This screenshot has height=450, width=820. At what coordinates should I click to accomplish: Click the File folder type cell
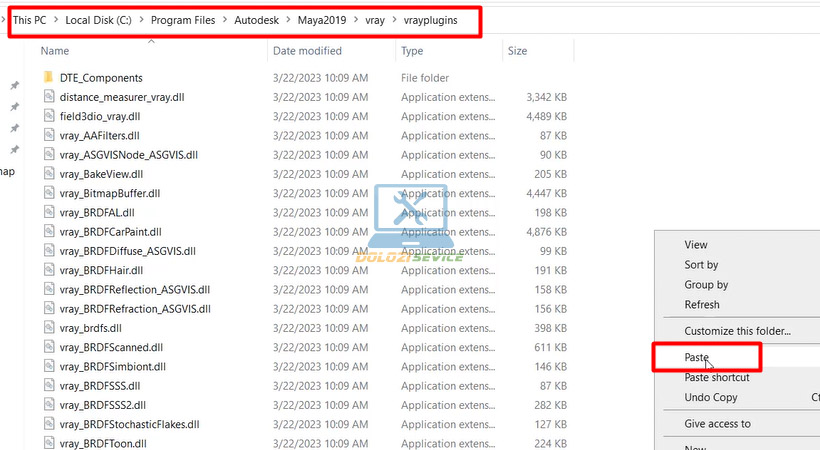click(425, 78)
